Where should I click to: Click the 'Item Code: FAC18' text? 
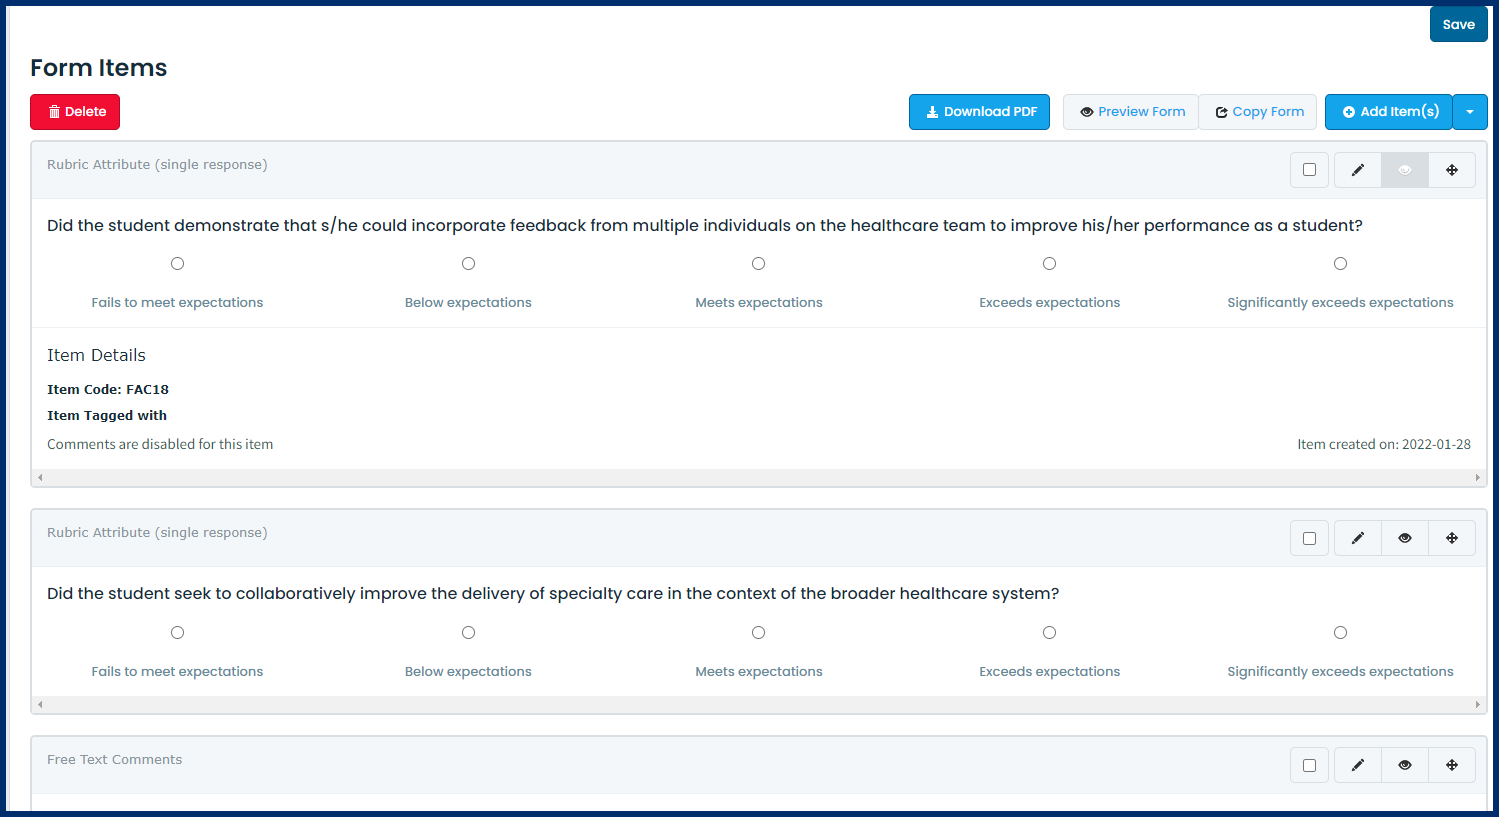coord(108,390)
